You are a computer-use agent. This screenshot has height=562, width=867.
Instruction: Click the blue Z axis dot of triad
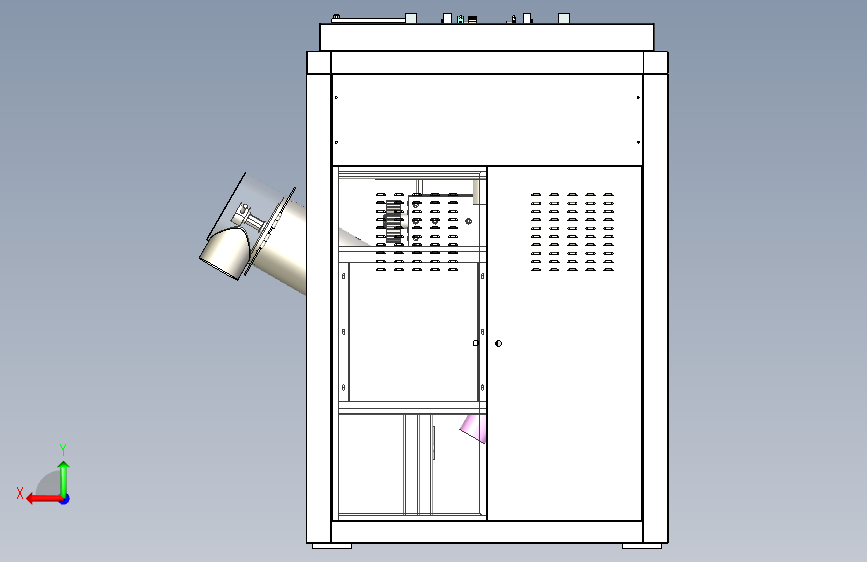(65, 499)
